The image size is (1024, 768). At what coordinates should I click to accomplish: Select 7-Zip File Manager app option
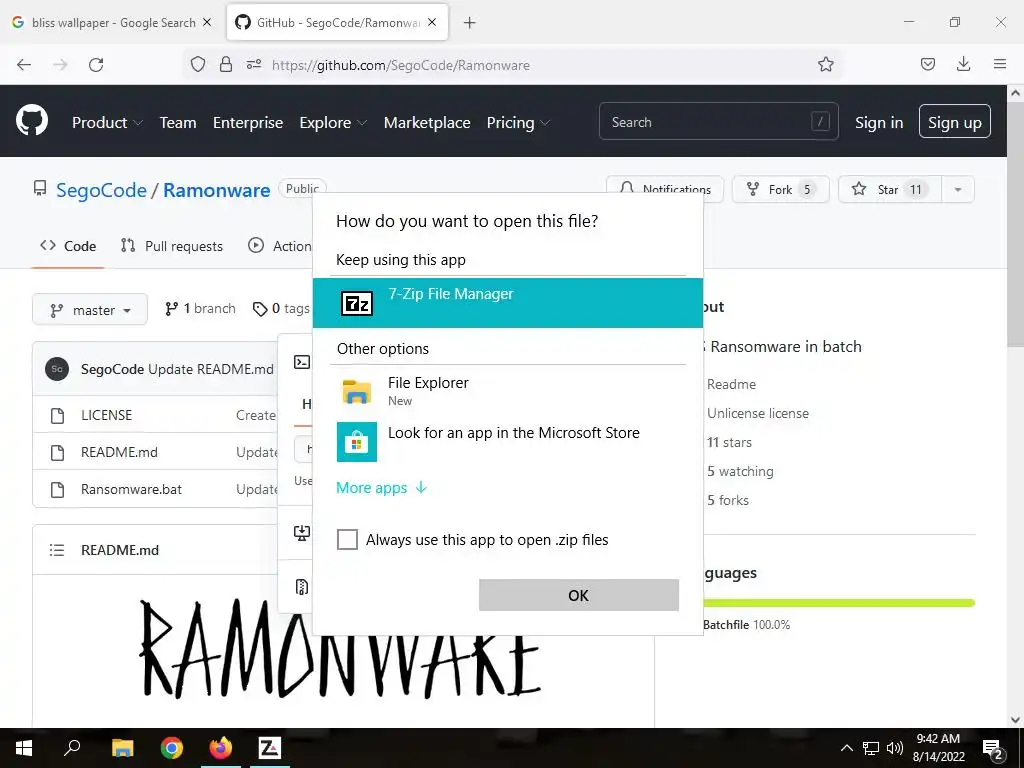click(x=507, y=302)
